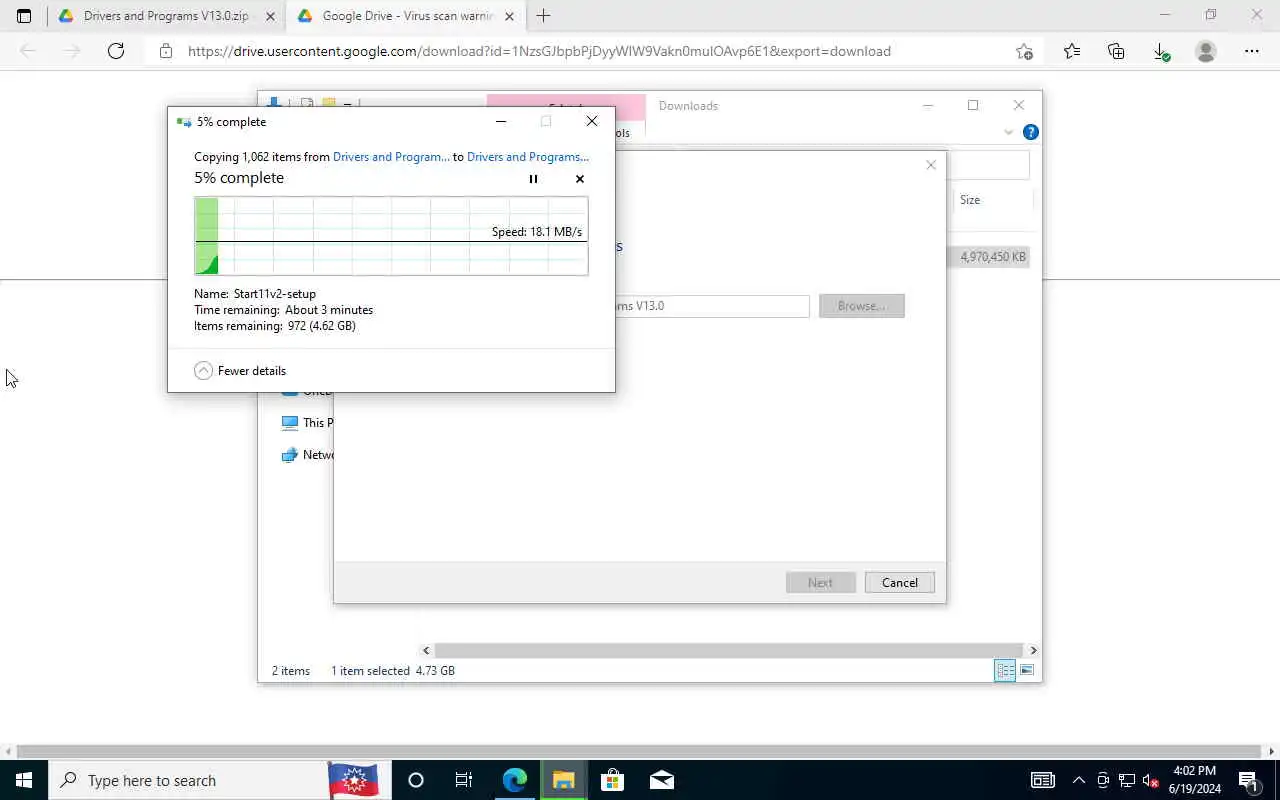1280x800 pixels.
Task: Open File Explorer help question mark
Action: click(1031, 132)
